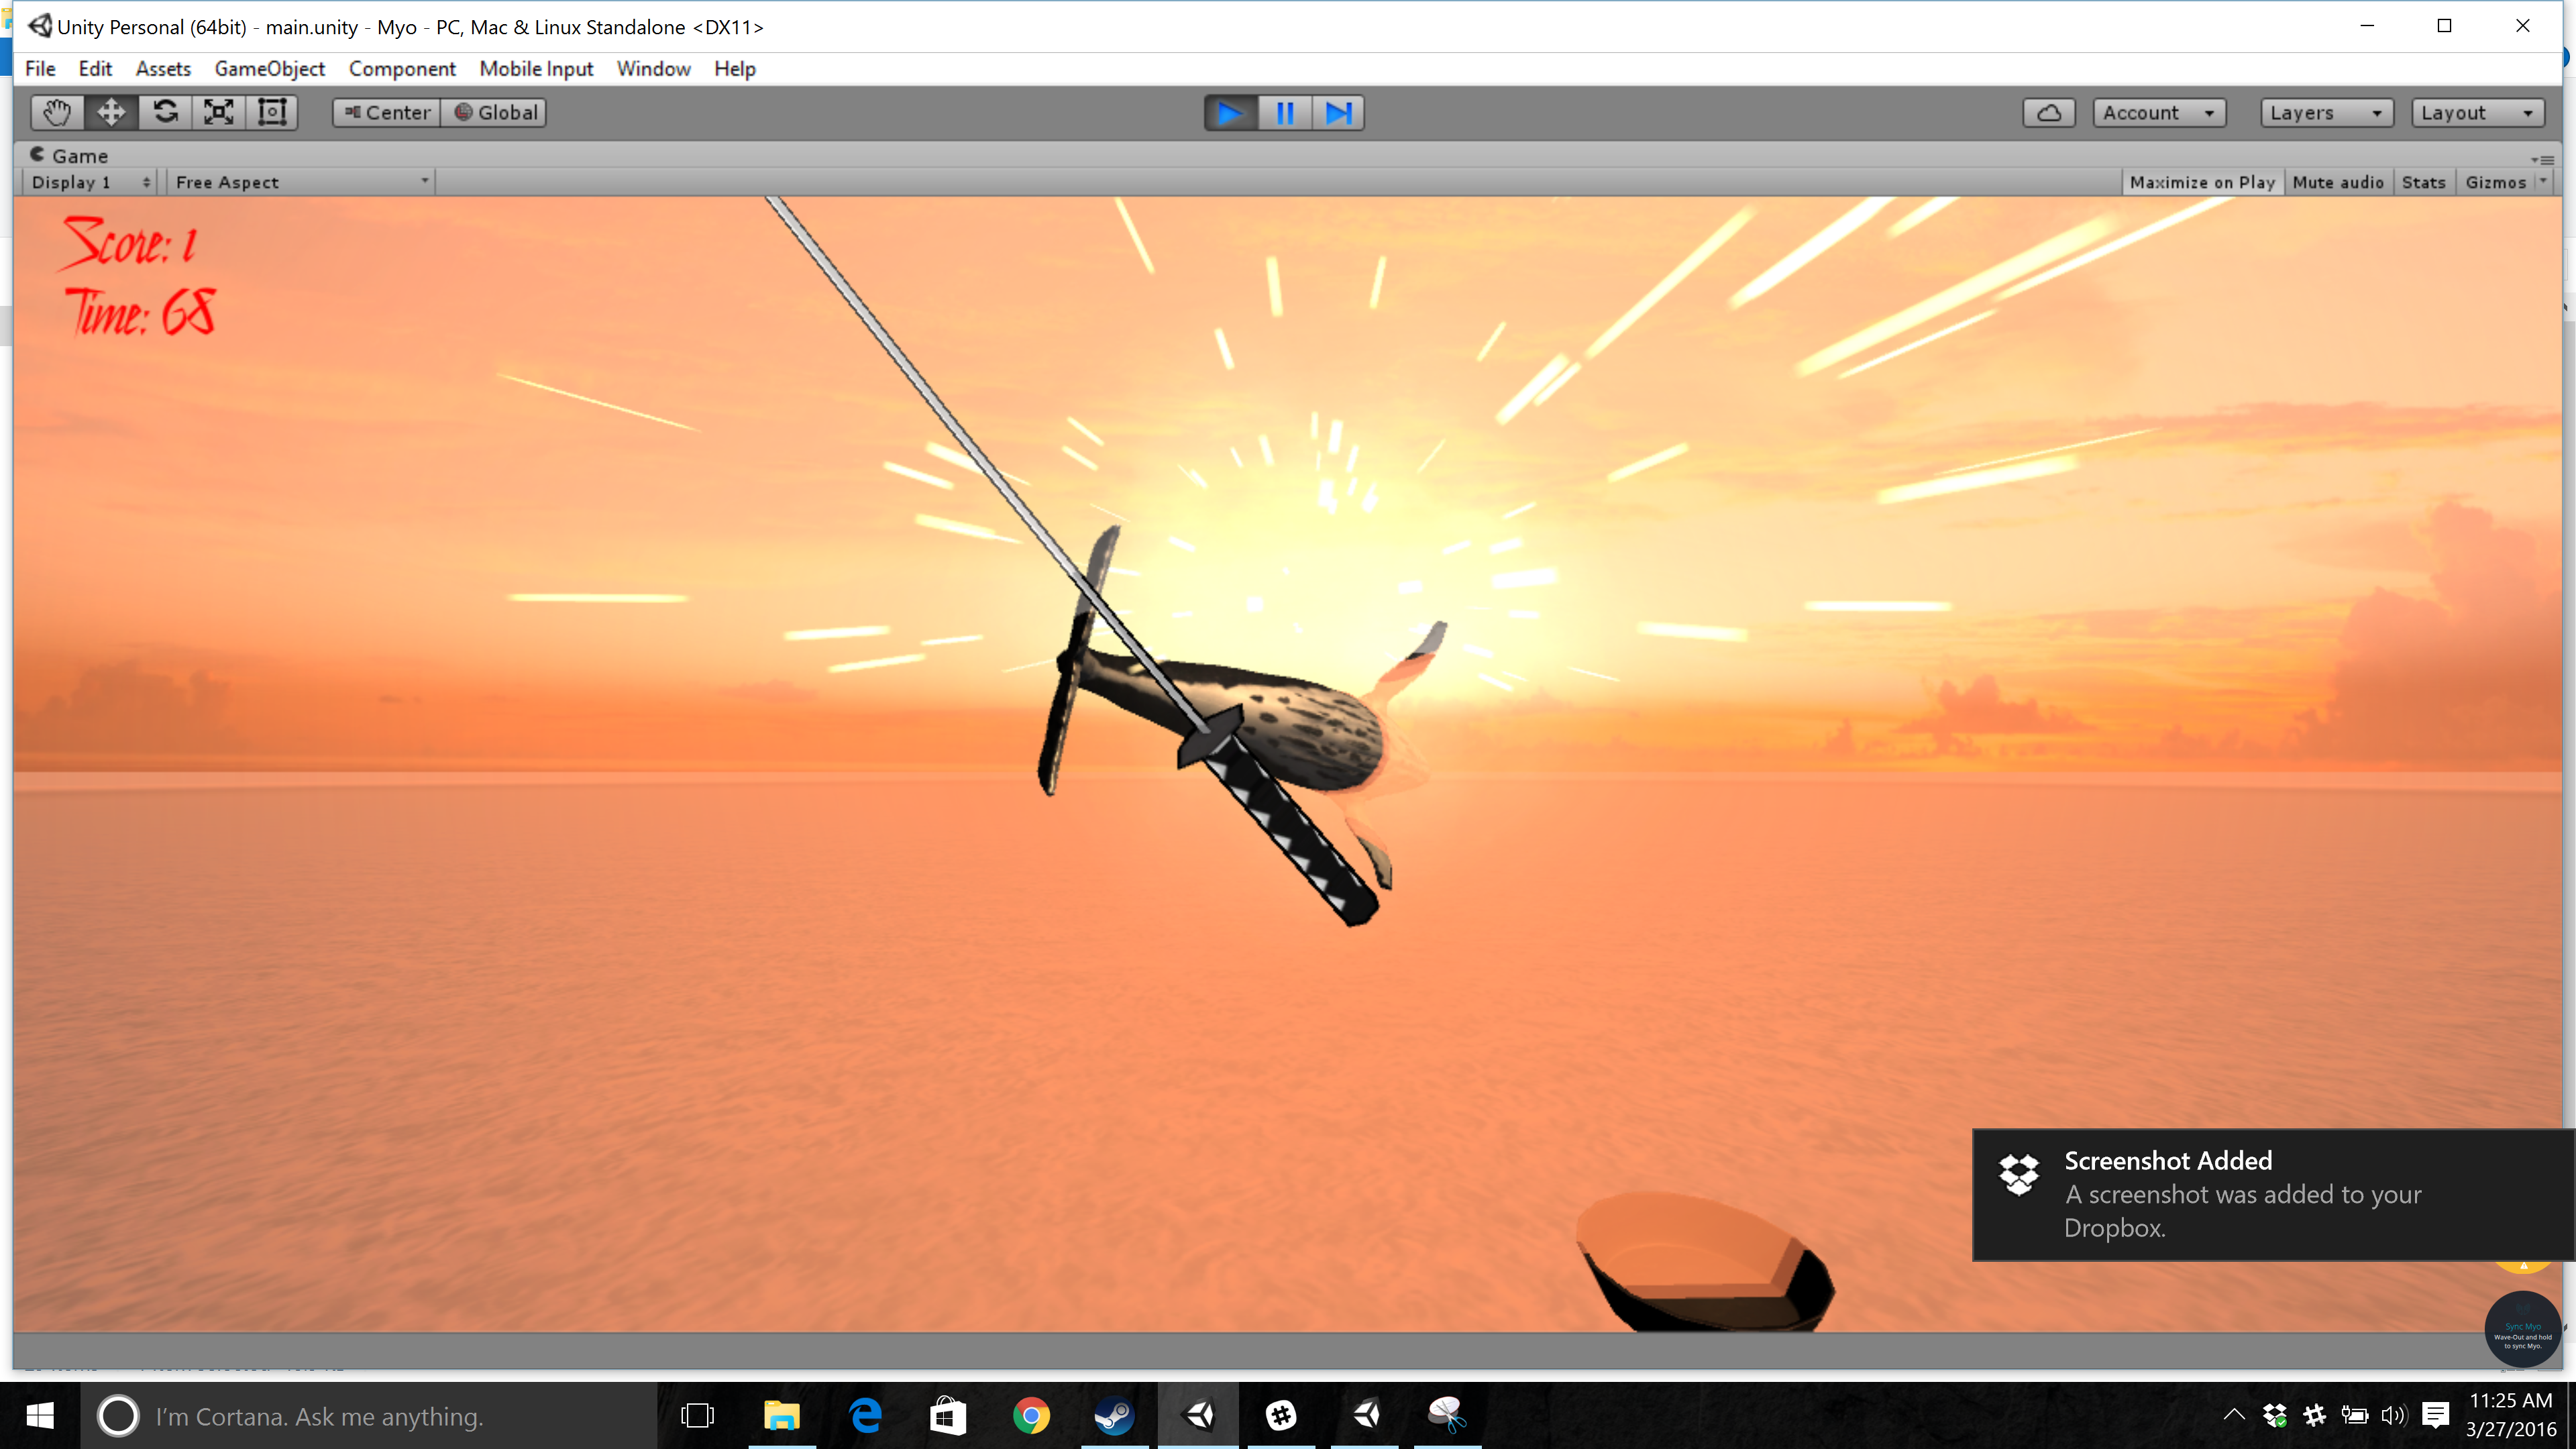Toggle Maximize on Play

(2201, 182)
